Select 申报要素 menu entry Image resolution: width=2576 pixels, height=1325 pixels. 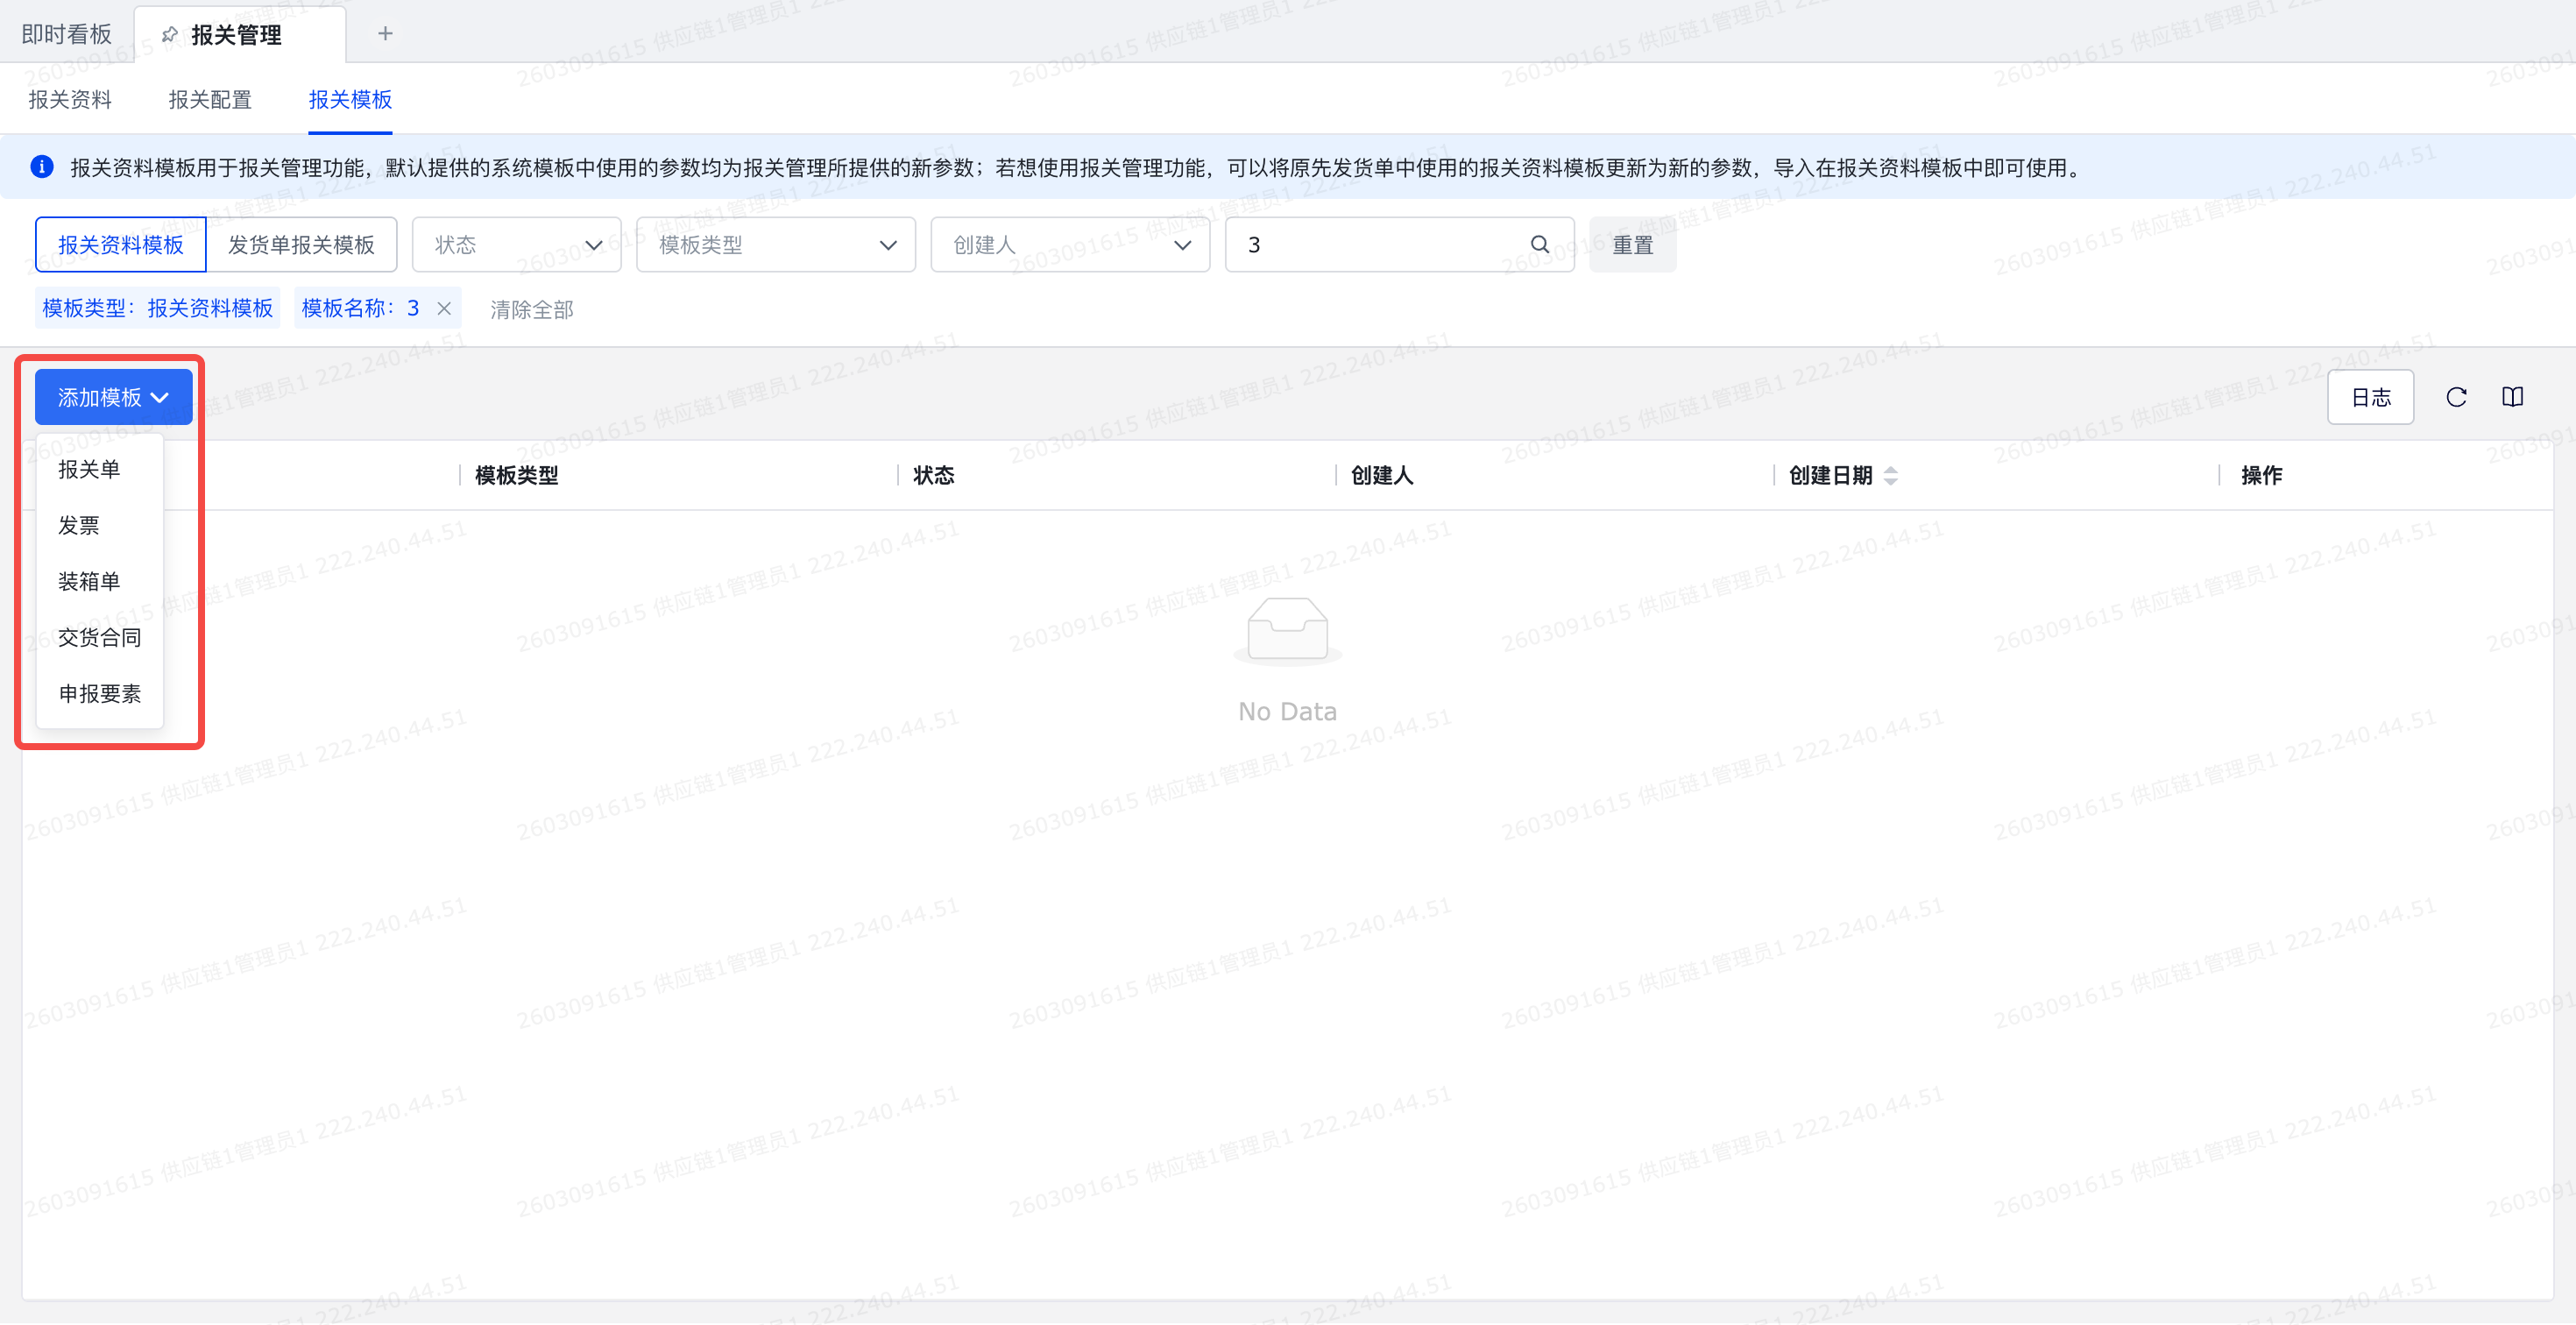pyautogui.click(x=99, y=693)
